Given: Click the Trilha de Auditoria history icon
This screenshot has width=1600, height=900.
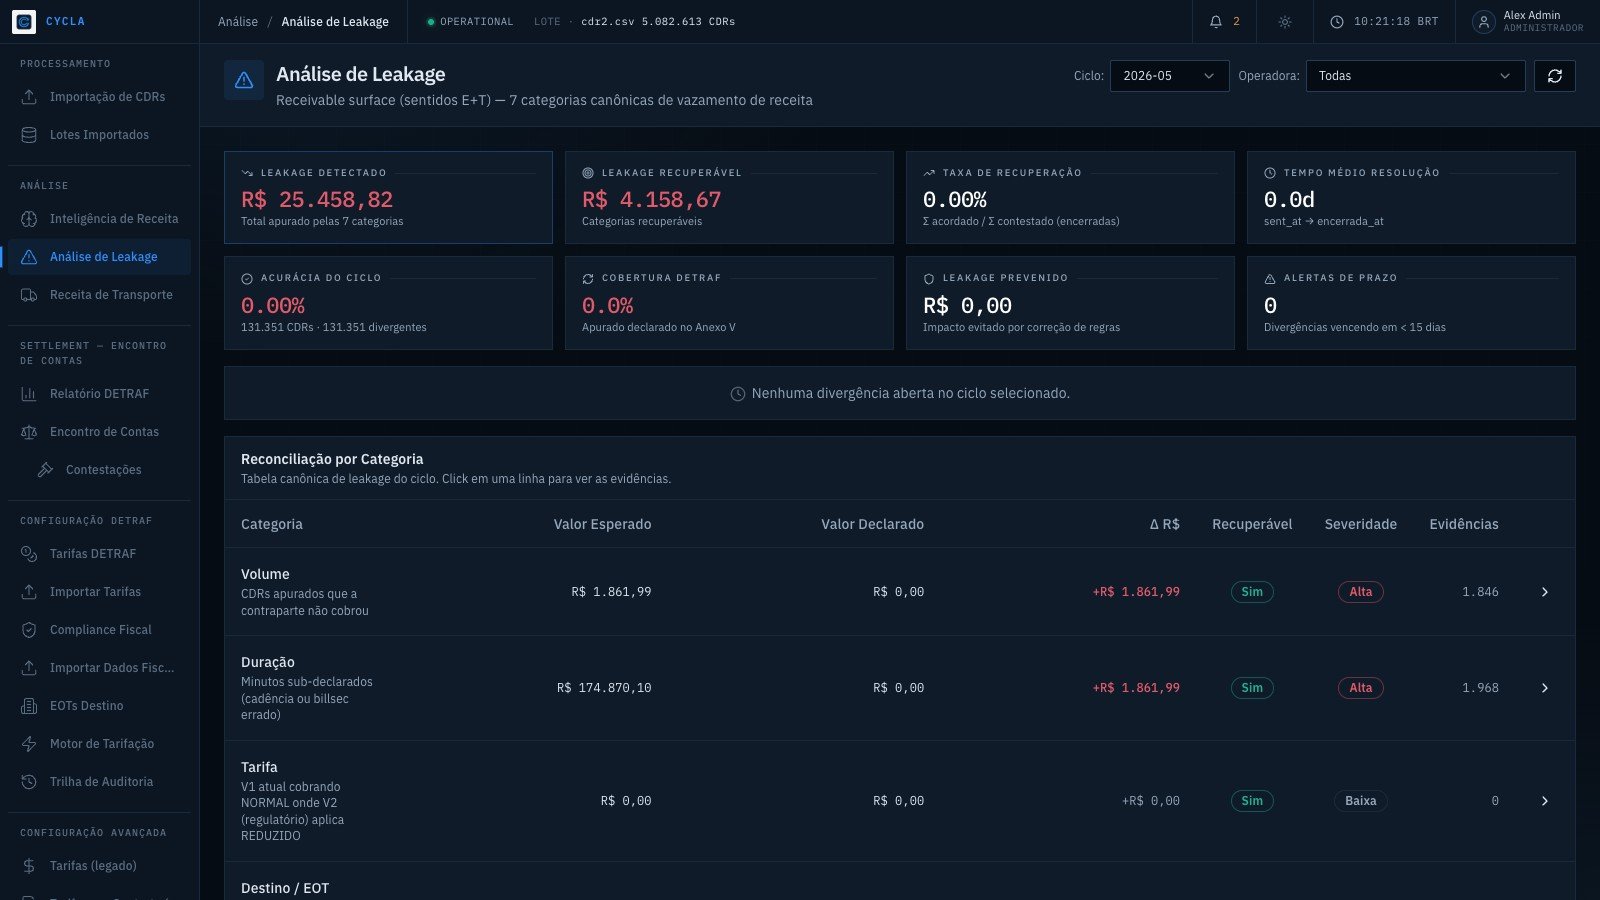Looking at the screenshot, I should 29,782.
